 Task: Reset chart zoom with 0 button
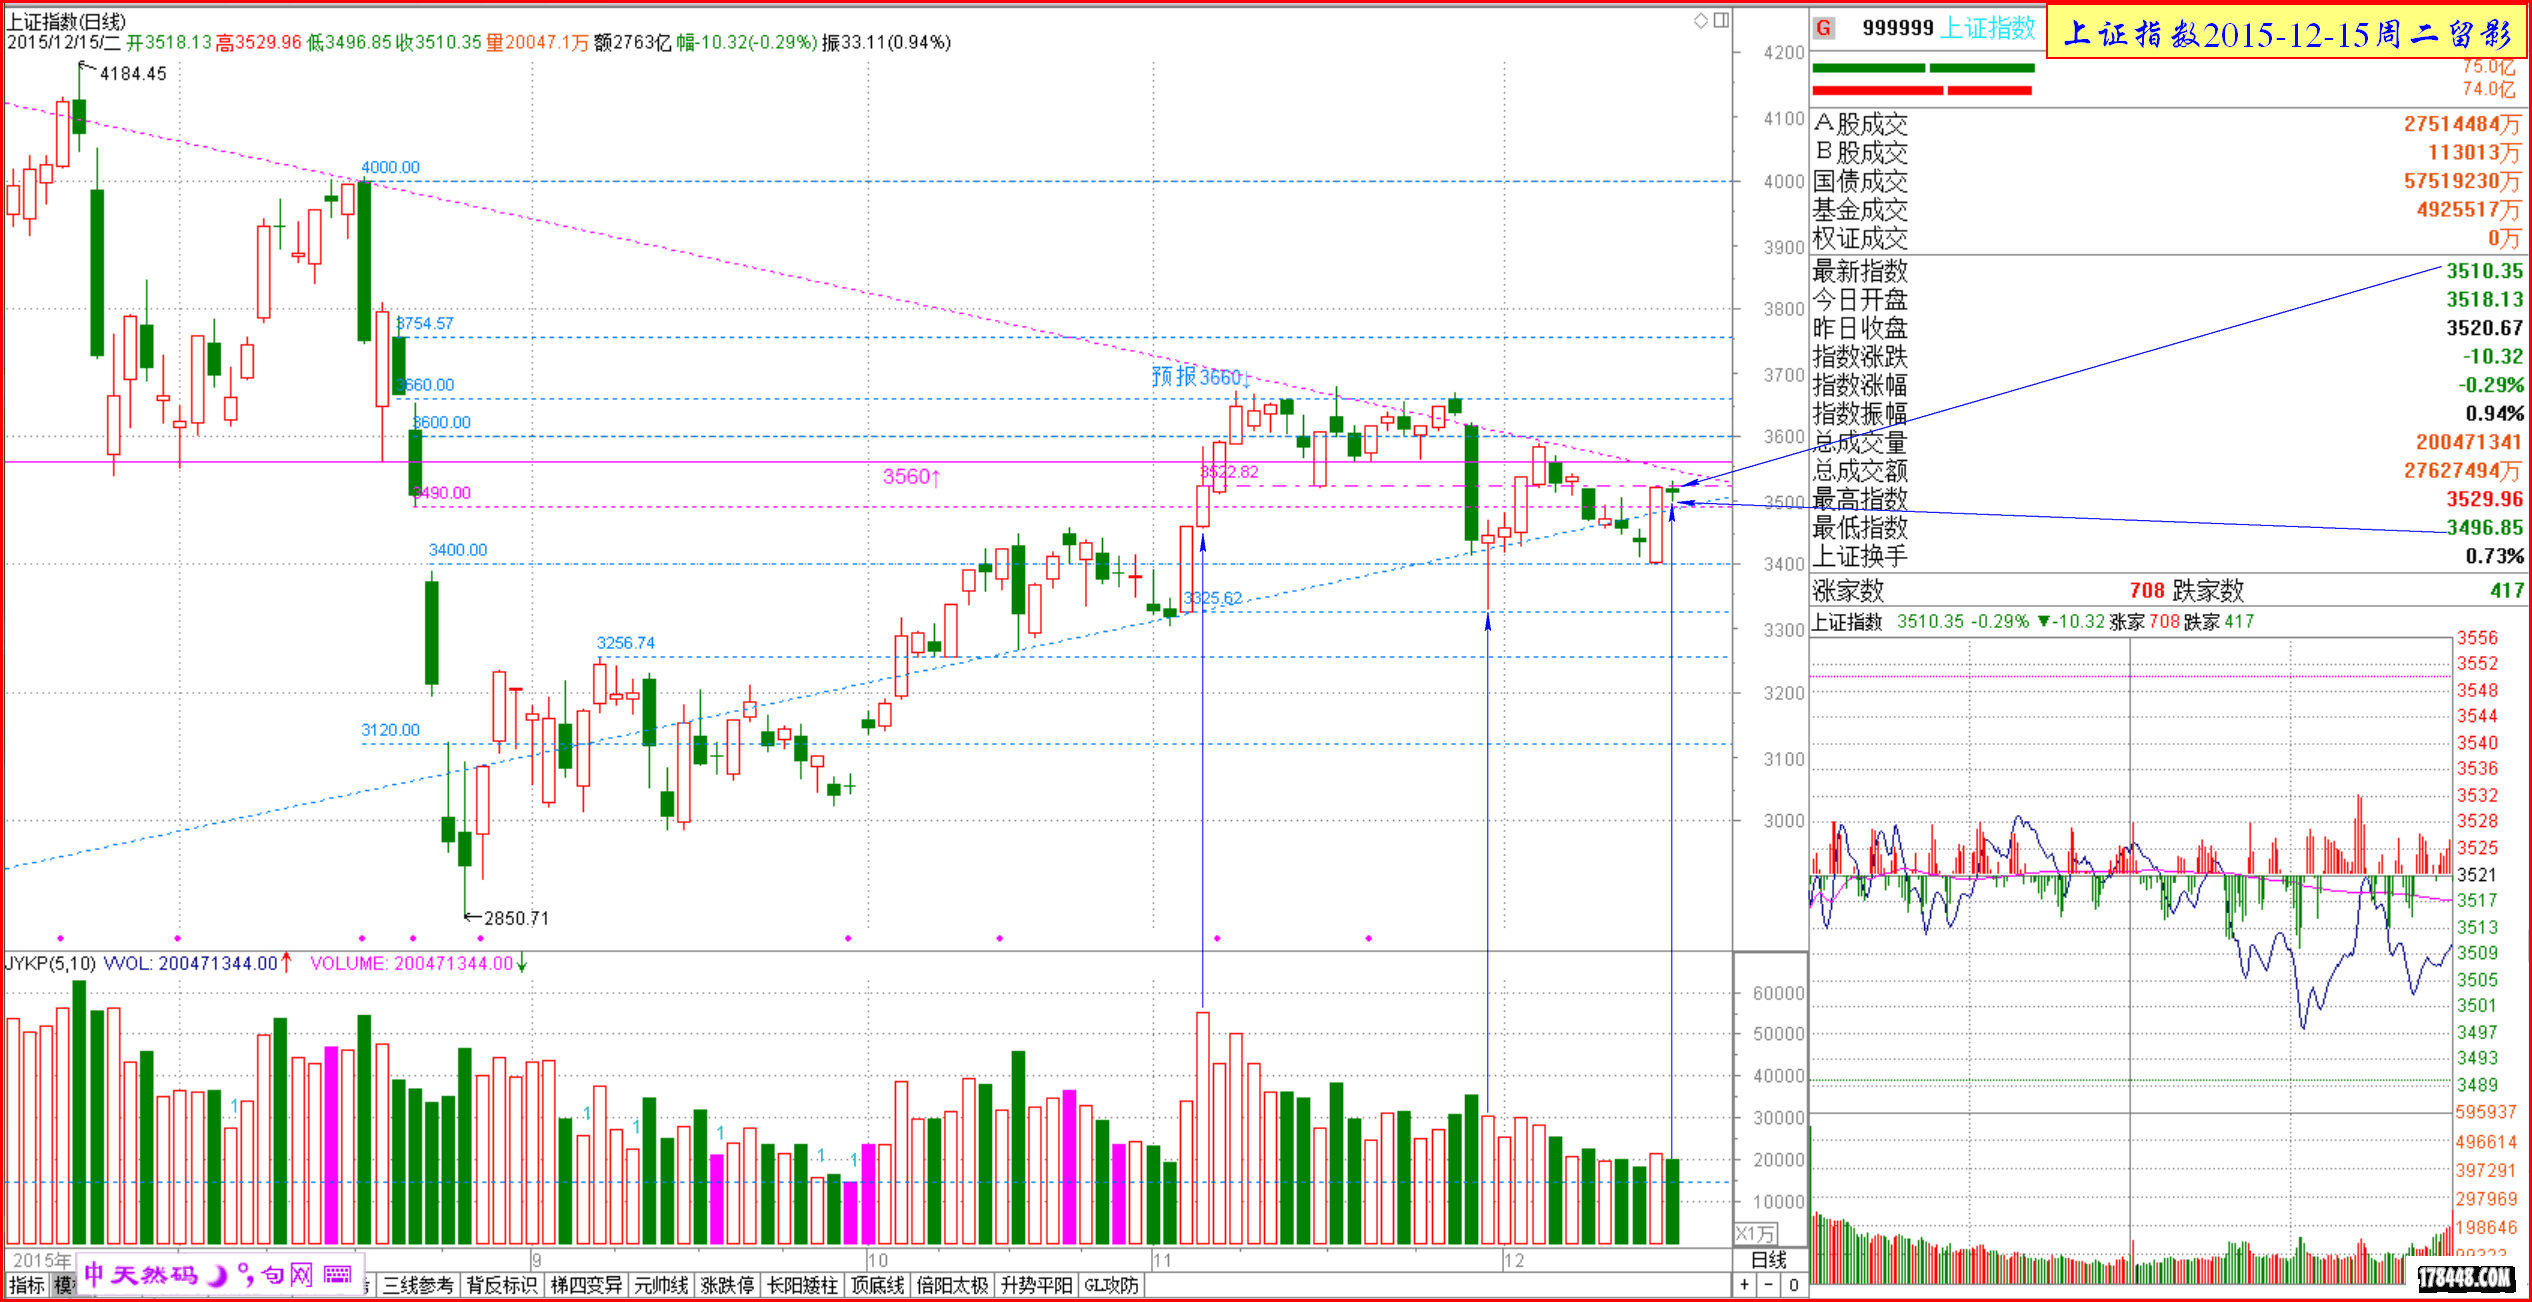point(1794,1285)
